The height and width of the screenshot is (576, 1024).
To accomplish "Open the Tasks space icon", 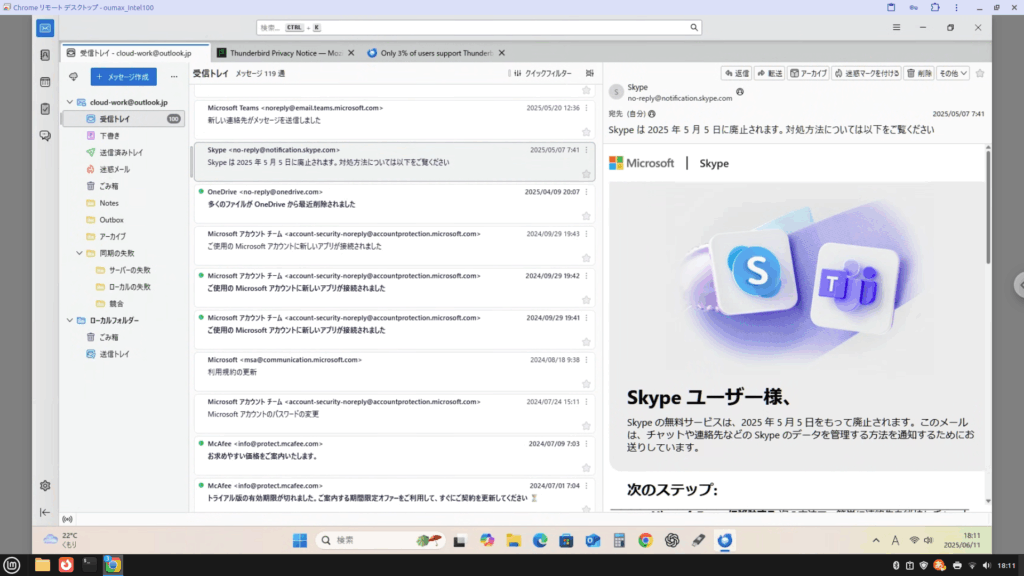I will point(45,109).
